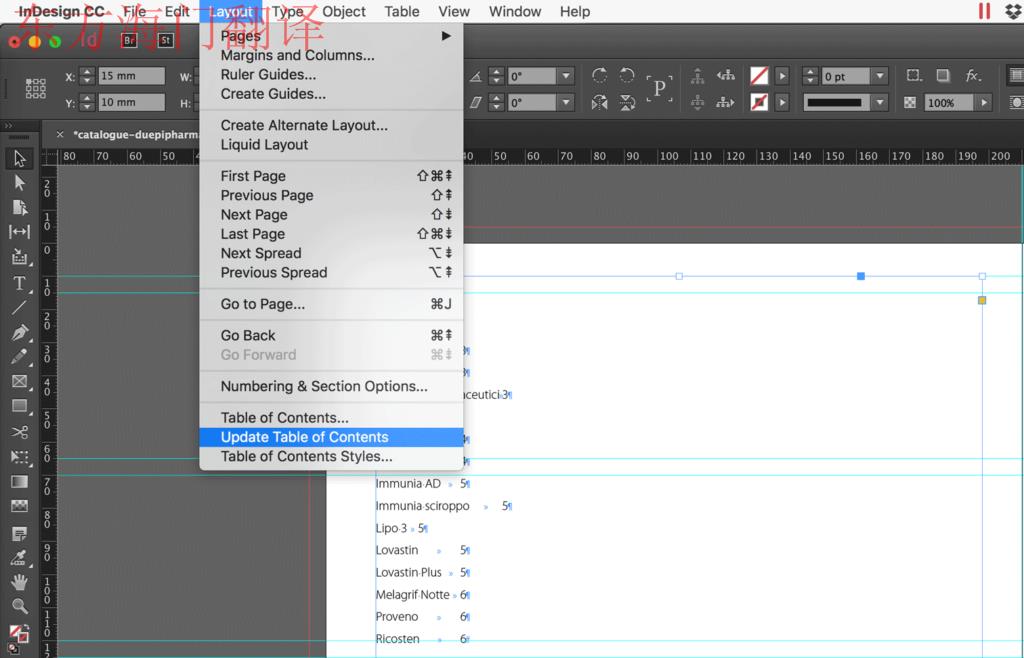Open the Help menu

(575, 11)
